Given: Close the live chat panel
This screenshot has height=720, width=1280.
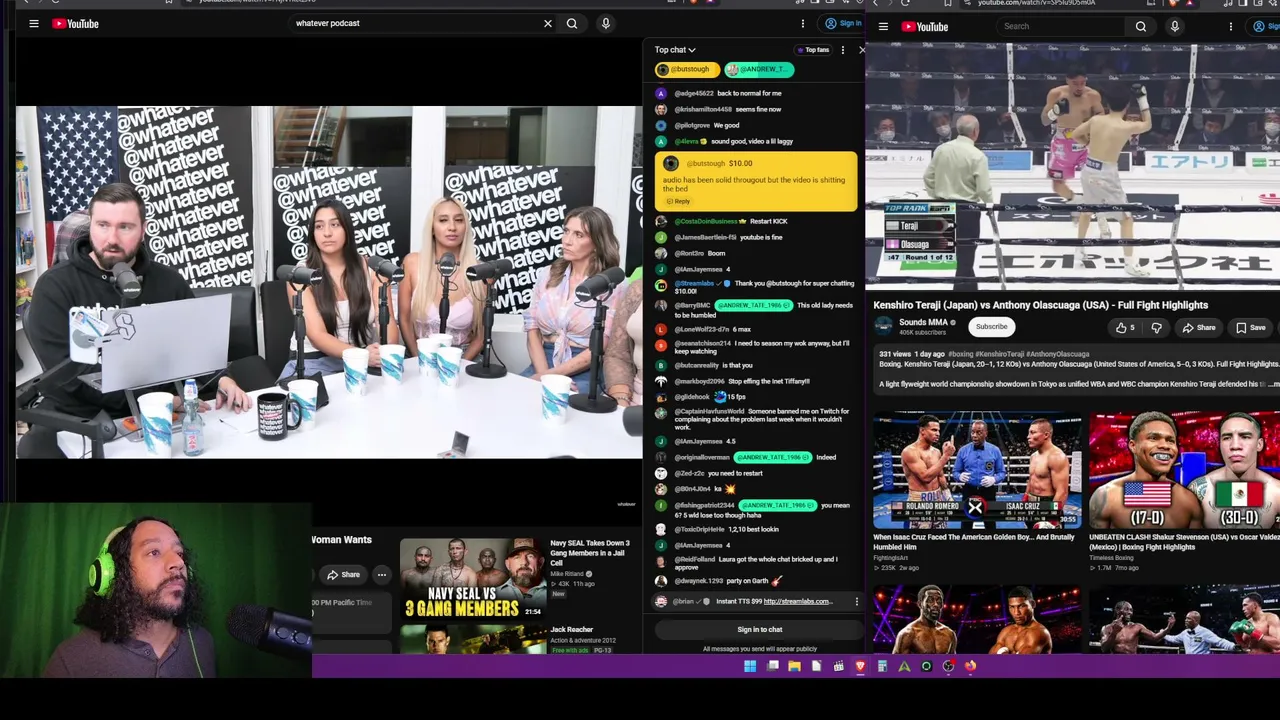Looking at the screenshot, I should (861, 50).
